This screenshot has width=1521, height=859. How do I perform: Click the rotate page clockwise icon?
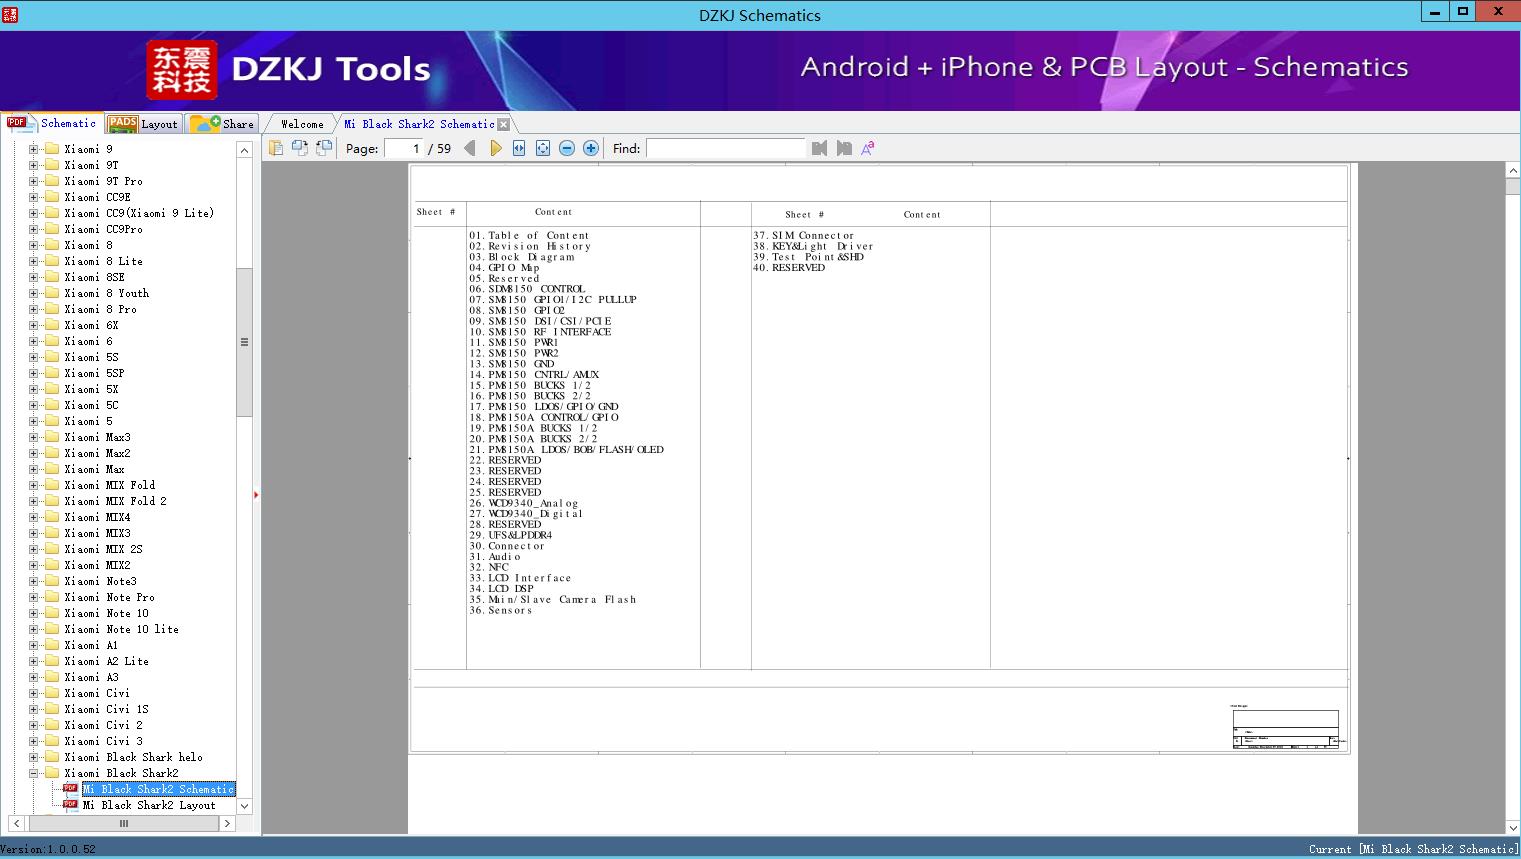click(324, 148)
